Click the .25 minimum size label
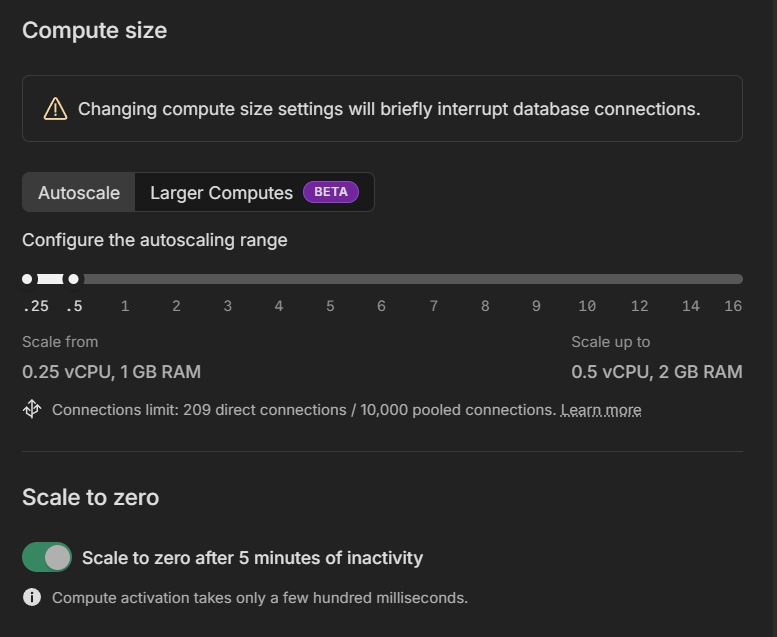 tap(36, 306)
